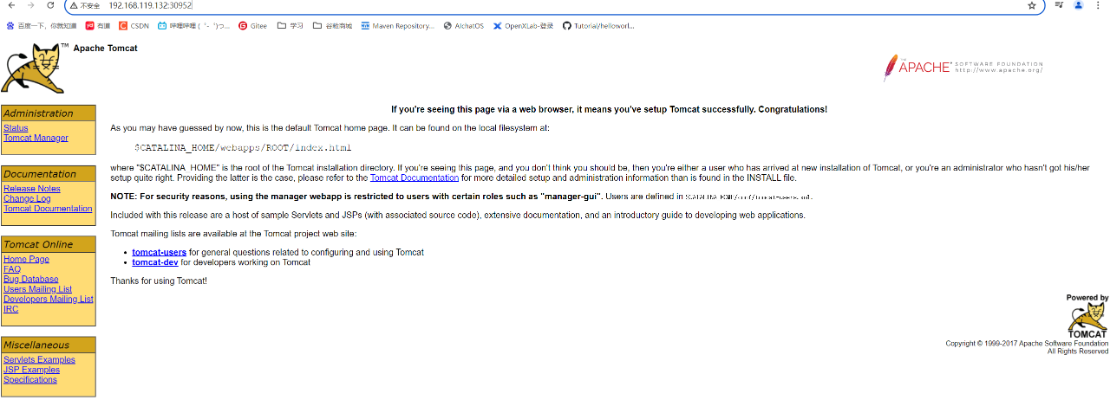Open the Chrome three-dot menu
The image size is (1119, 409).
1098,5
